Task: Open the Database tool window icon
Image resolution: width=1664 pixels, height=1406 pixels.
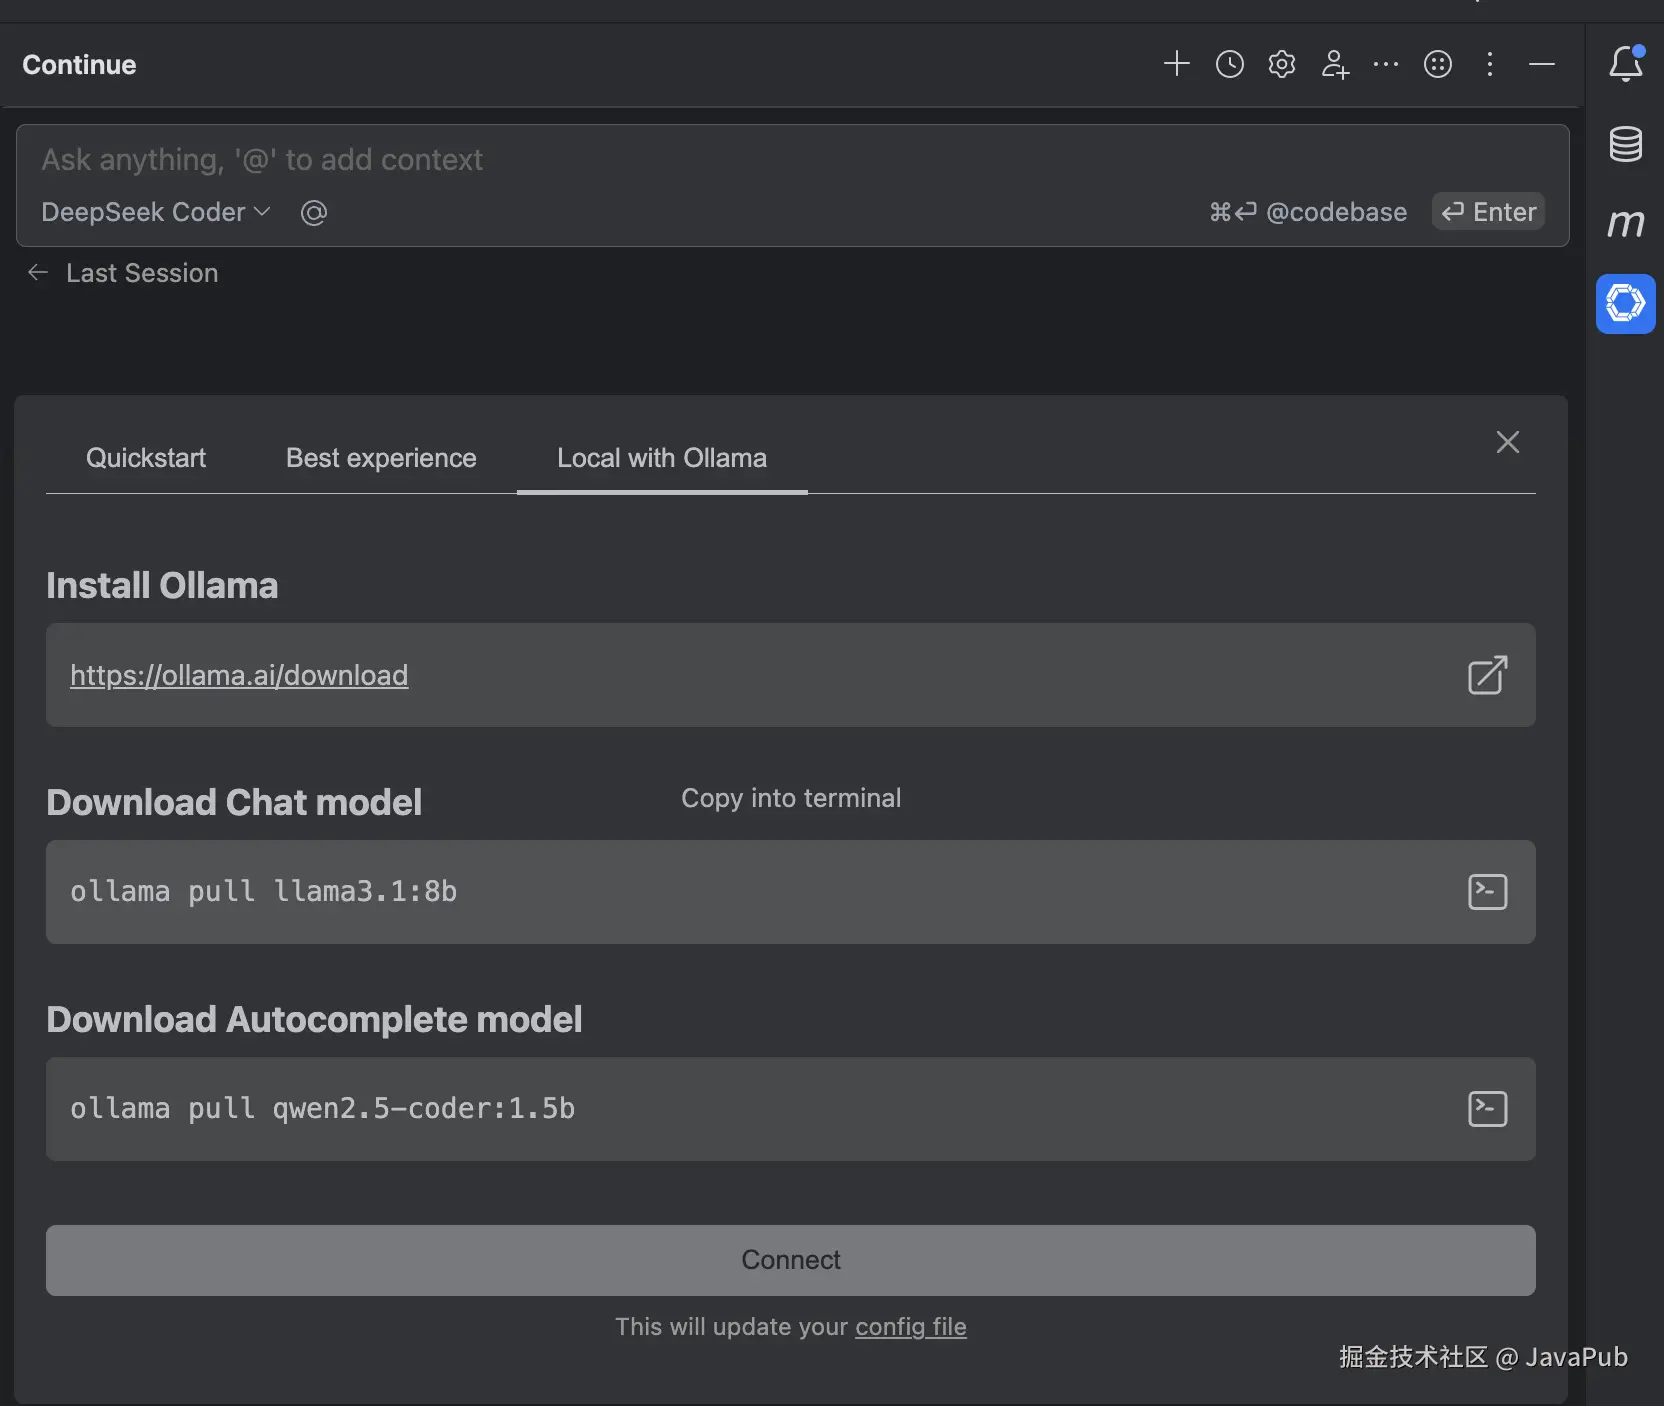Action: pos(1625,144)
